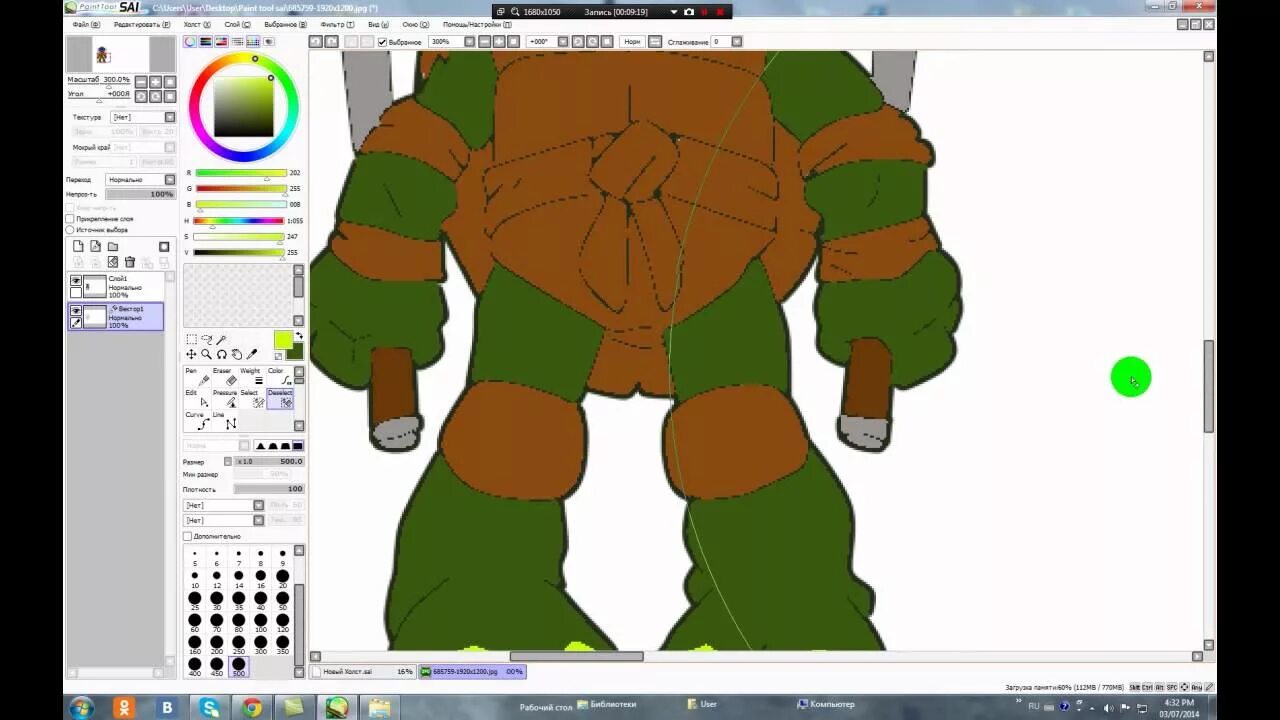The image size is (1280, 720).
Task: Select the Edit vector tool
Action: click(x=197, y=399)
